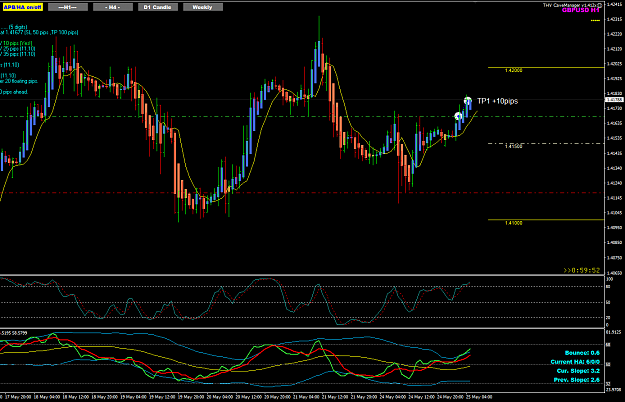
Task: Click the current price tag on the price axis
Action: click(x=614, y=100)
